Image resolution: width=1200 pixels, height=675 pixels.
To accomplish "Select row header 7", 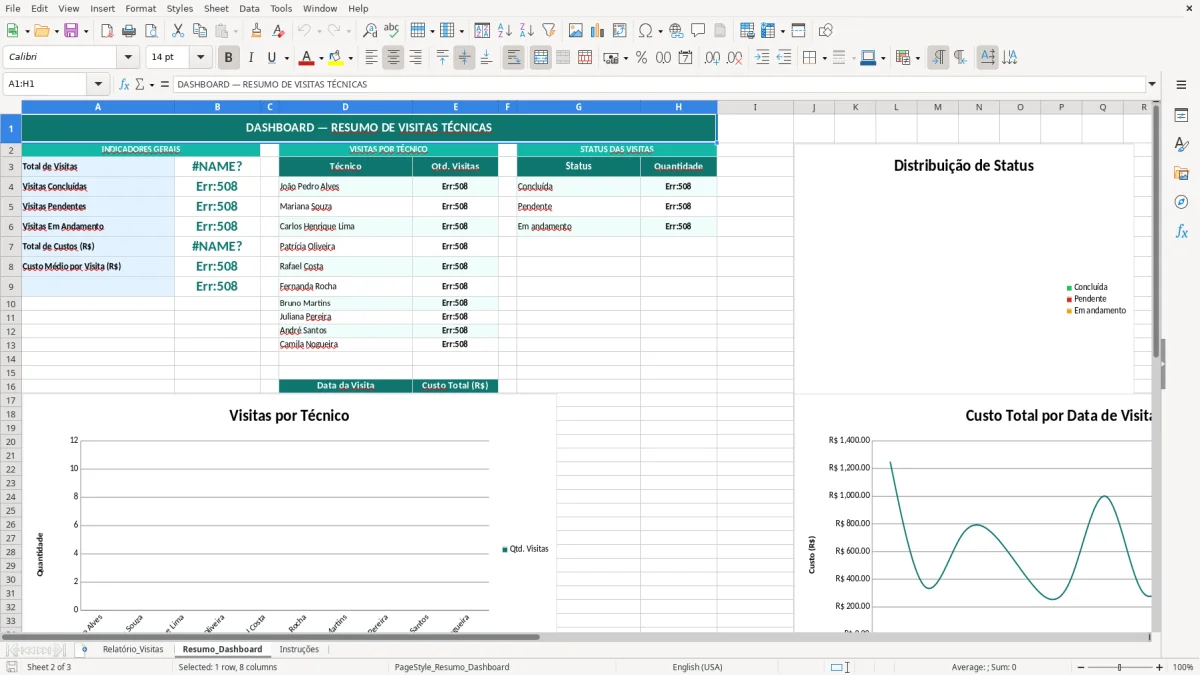I will tap(11, 246).
